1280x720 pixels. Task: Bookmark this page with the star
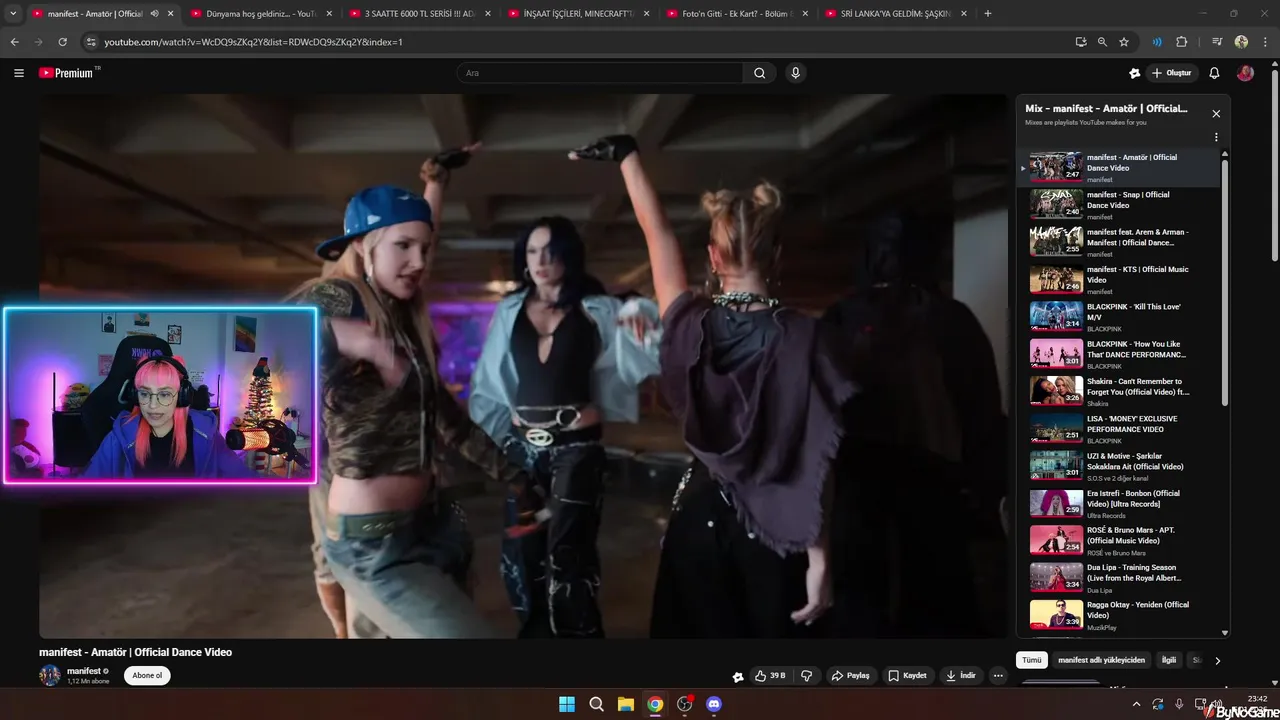tap(1124, 42)
